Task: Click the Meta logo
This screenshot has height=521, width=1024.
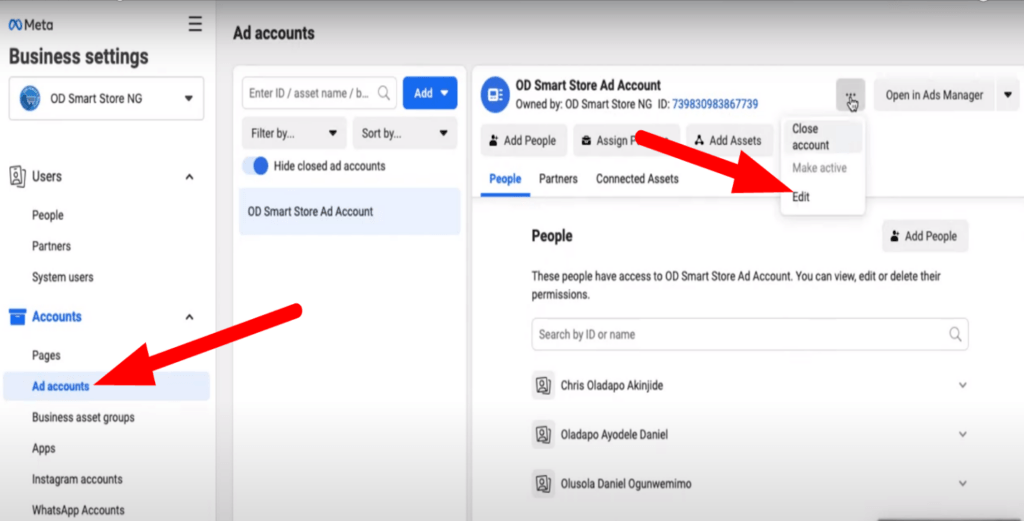Action: (x=31, y=25)
